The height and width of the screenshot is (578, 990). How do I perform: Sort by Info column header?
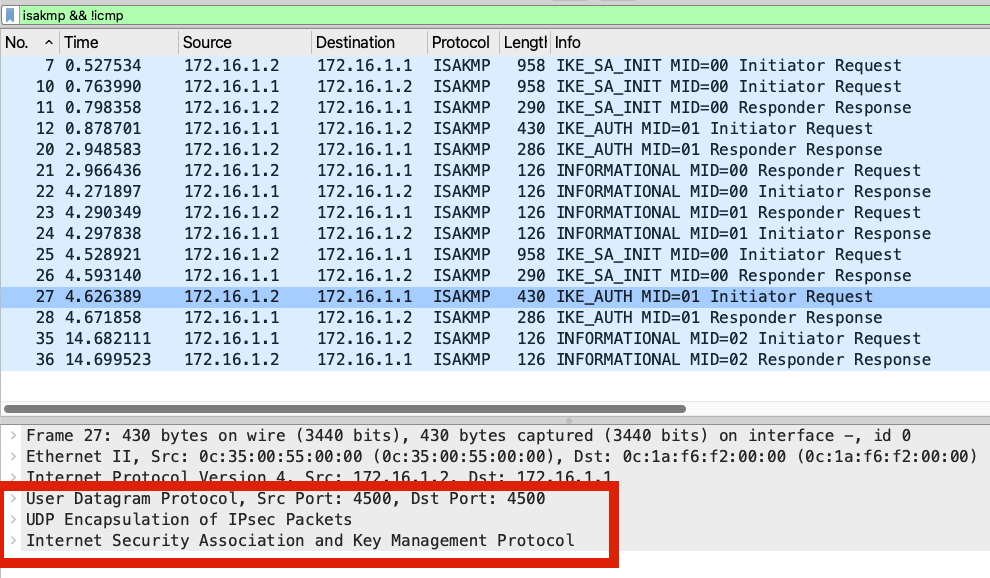[x=770, y=42]
